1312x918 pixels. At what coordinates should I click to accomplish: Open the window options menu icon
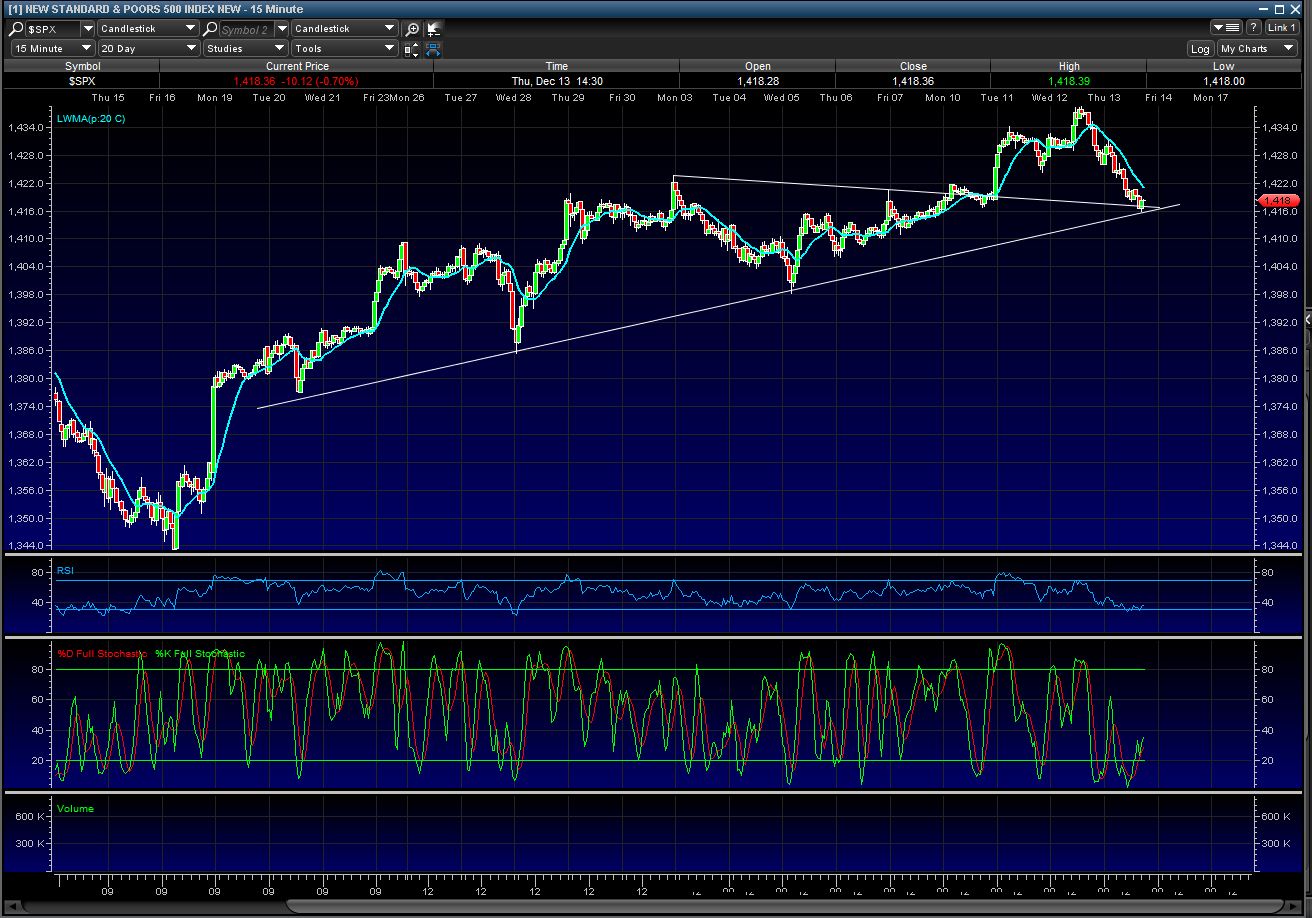coord(1226,28)
